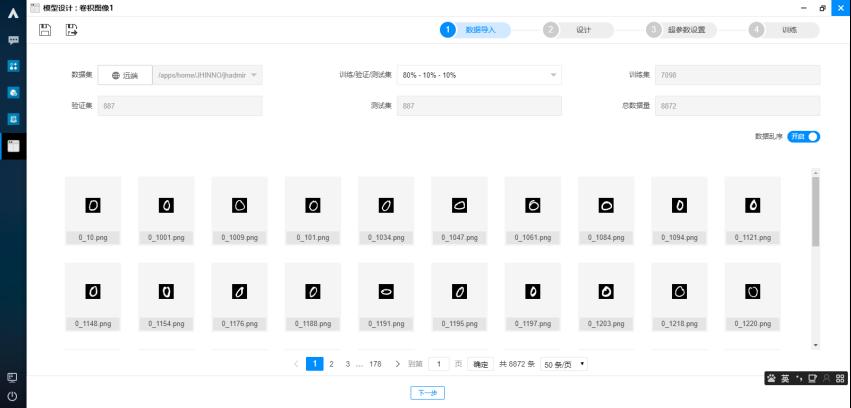
Task: Open the 50 条/页 page size dropdown
Action: [564, 365]
